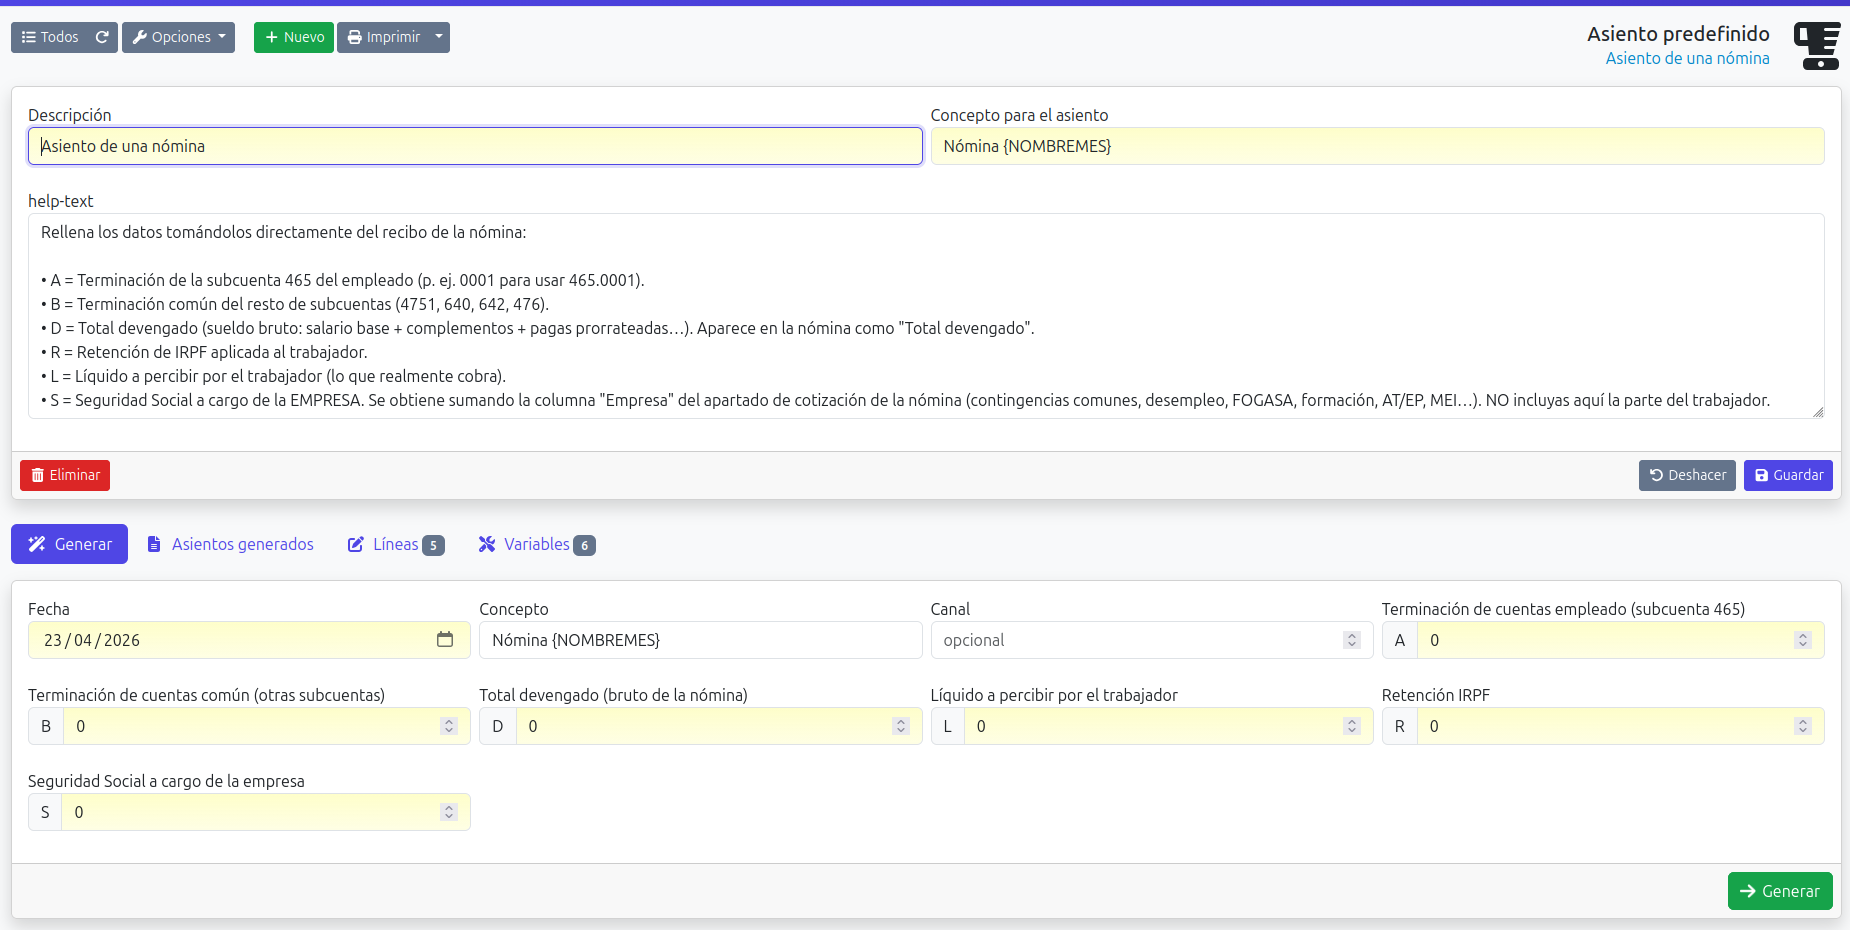The width and height of the screenshot is (1850, 930).
Task: Create a new record with Nuevo
Action: point(294,37)
